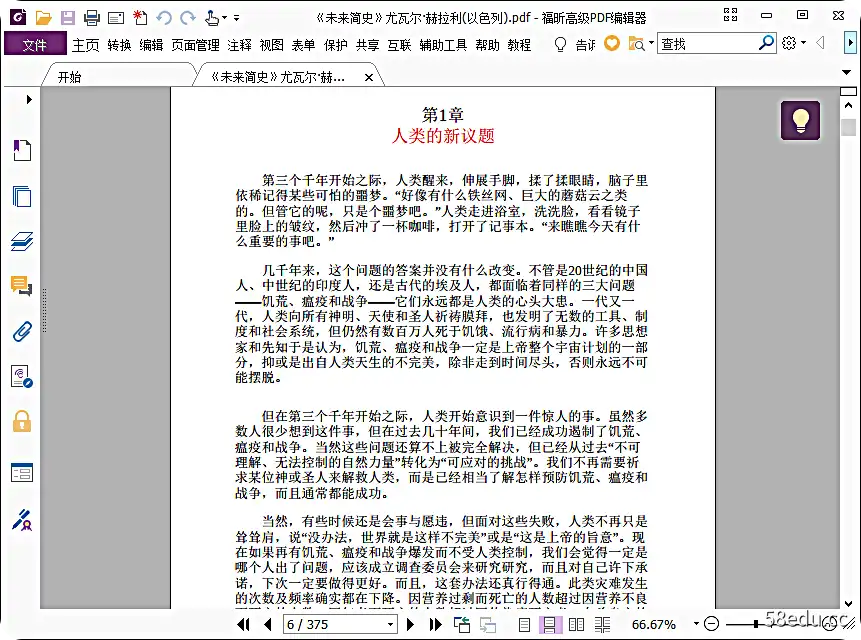Open the digital signatures panel
The width and height of the screenshot is (861, 640).
coord(22,377)
